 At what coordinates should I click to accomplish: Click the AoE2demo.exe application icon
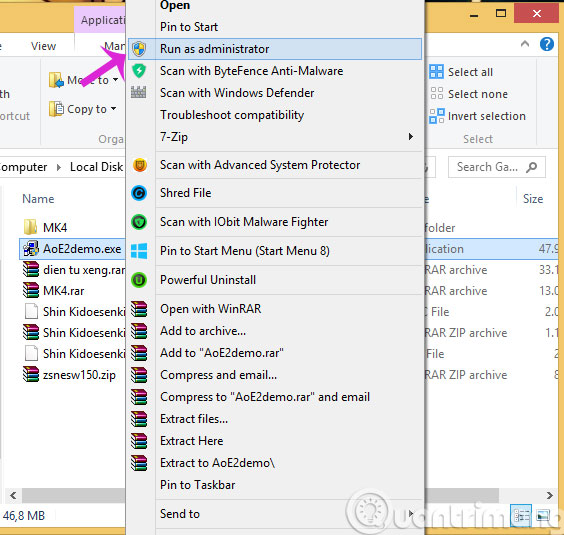31,249
